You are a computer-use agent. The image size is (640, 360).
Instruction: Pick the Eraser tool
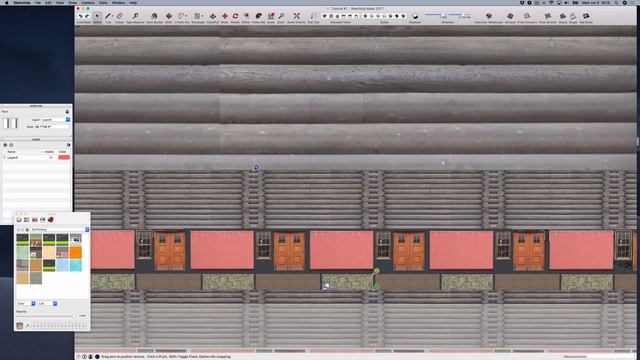(120, 16)
